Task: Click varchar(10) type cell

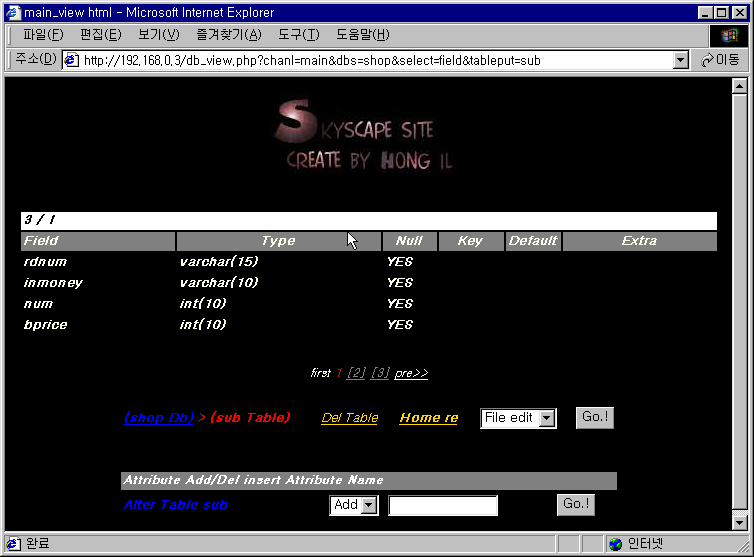Action: (x=219, y=283)
